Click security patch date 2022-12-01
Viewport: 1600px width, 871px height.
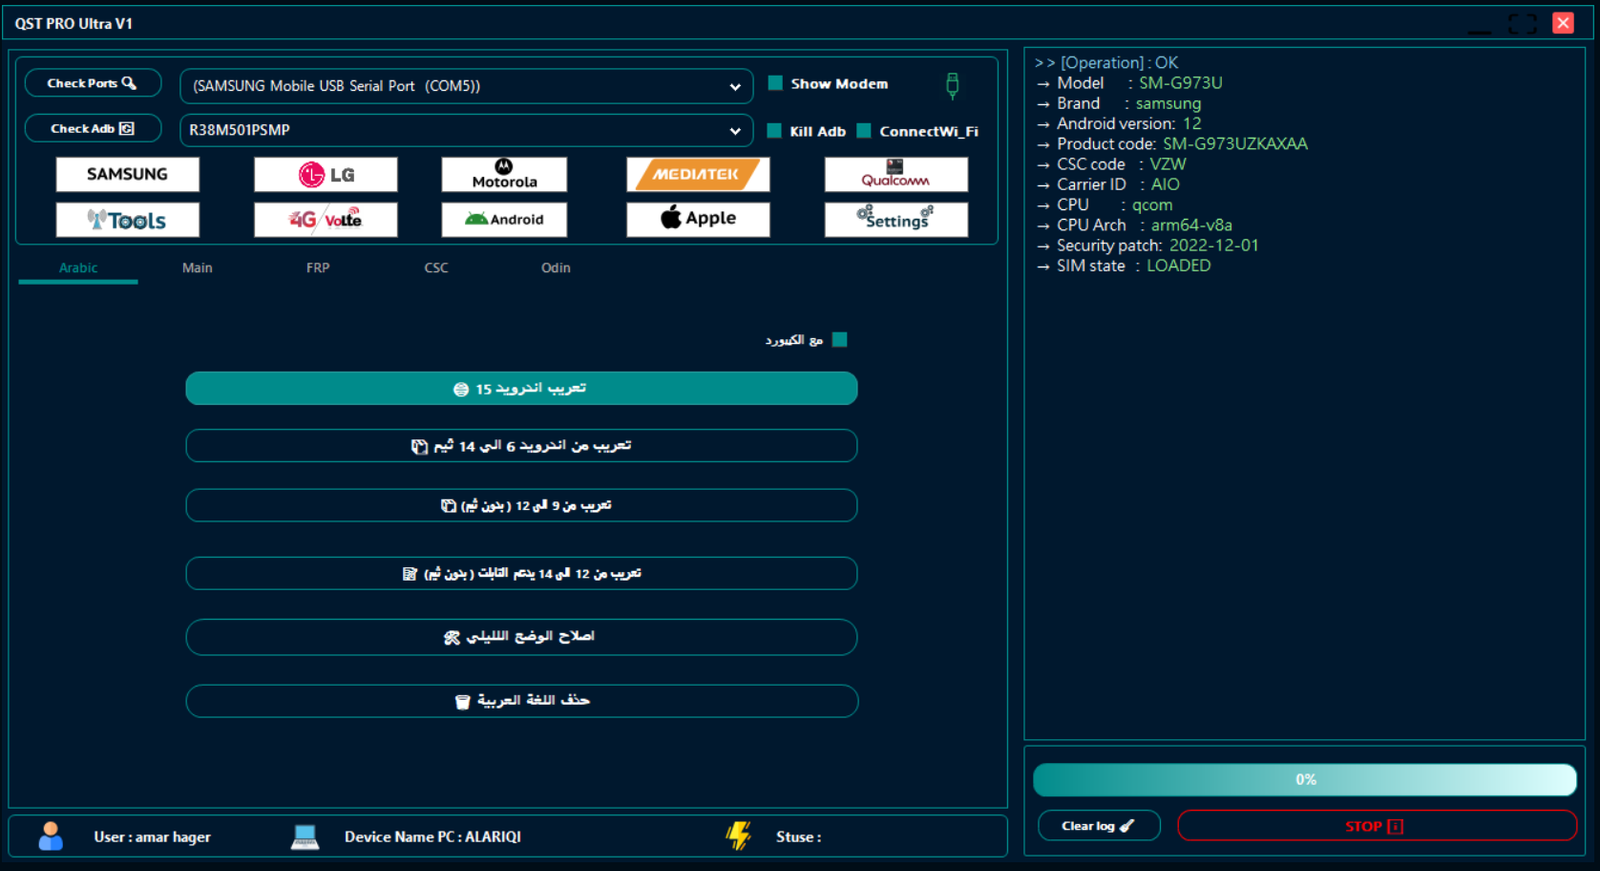[1214, 245]
